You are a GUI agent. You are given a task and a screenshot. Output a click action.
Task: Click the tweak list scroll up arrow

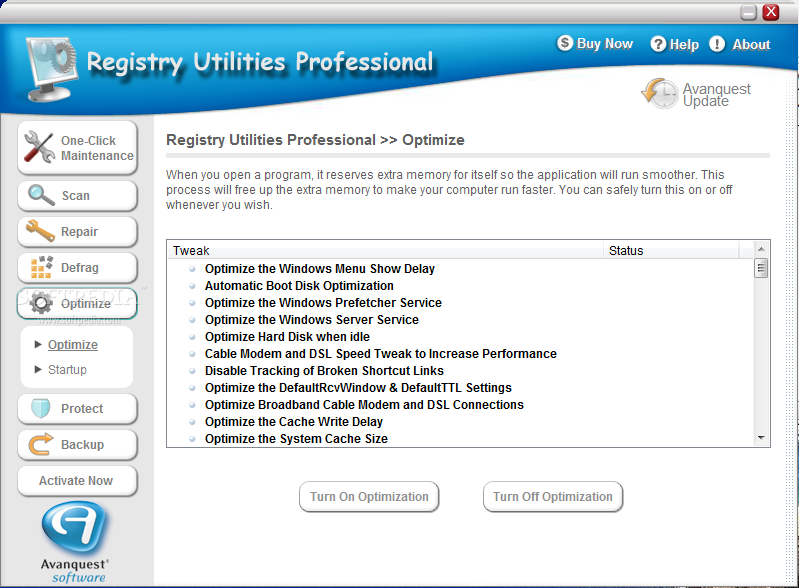[x=761, y=249]
